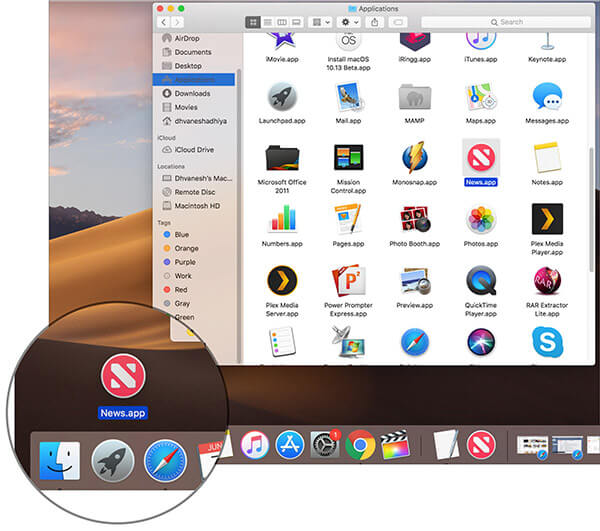Open App Store from the Dock
The height and width of the screenshot is (531, 600).
289,445
